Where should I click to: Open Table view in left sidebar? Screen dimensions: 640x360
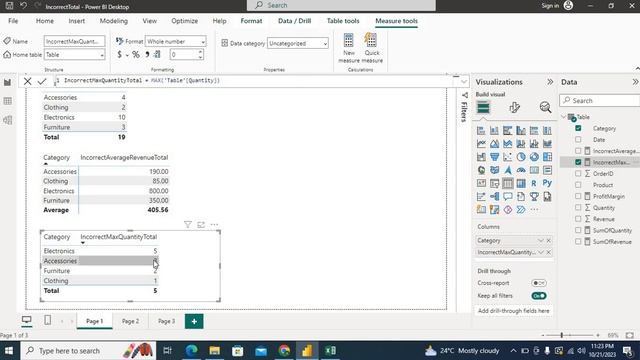pos(7,101)
